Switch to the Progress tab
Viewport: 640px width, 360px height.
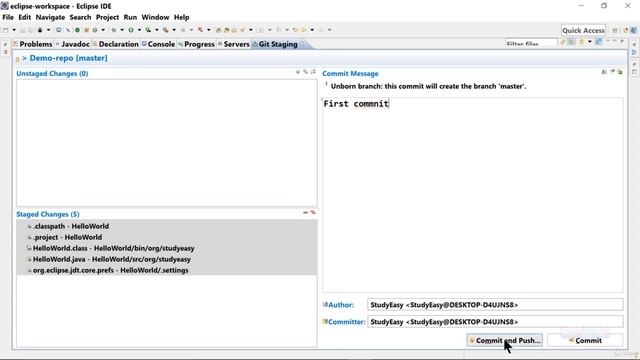[196, 44]
